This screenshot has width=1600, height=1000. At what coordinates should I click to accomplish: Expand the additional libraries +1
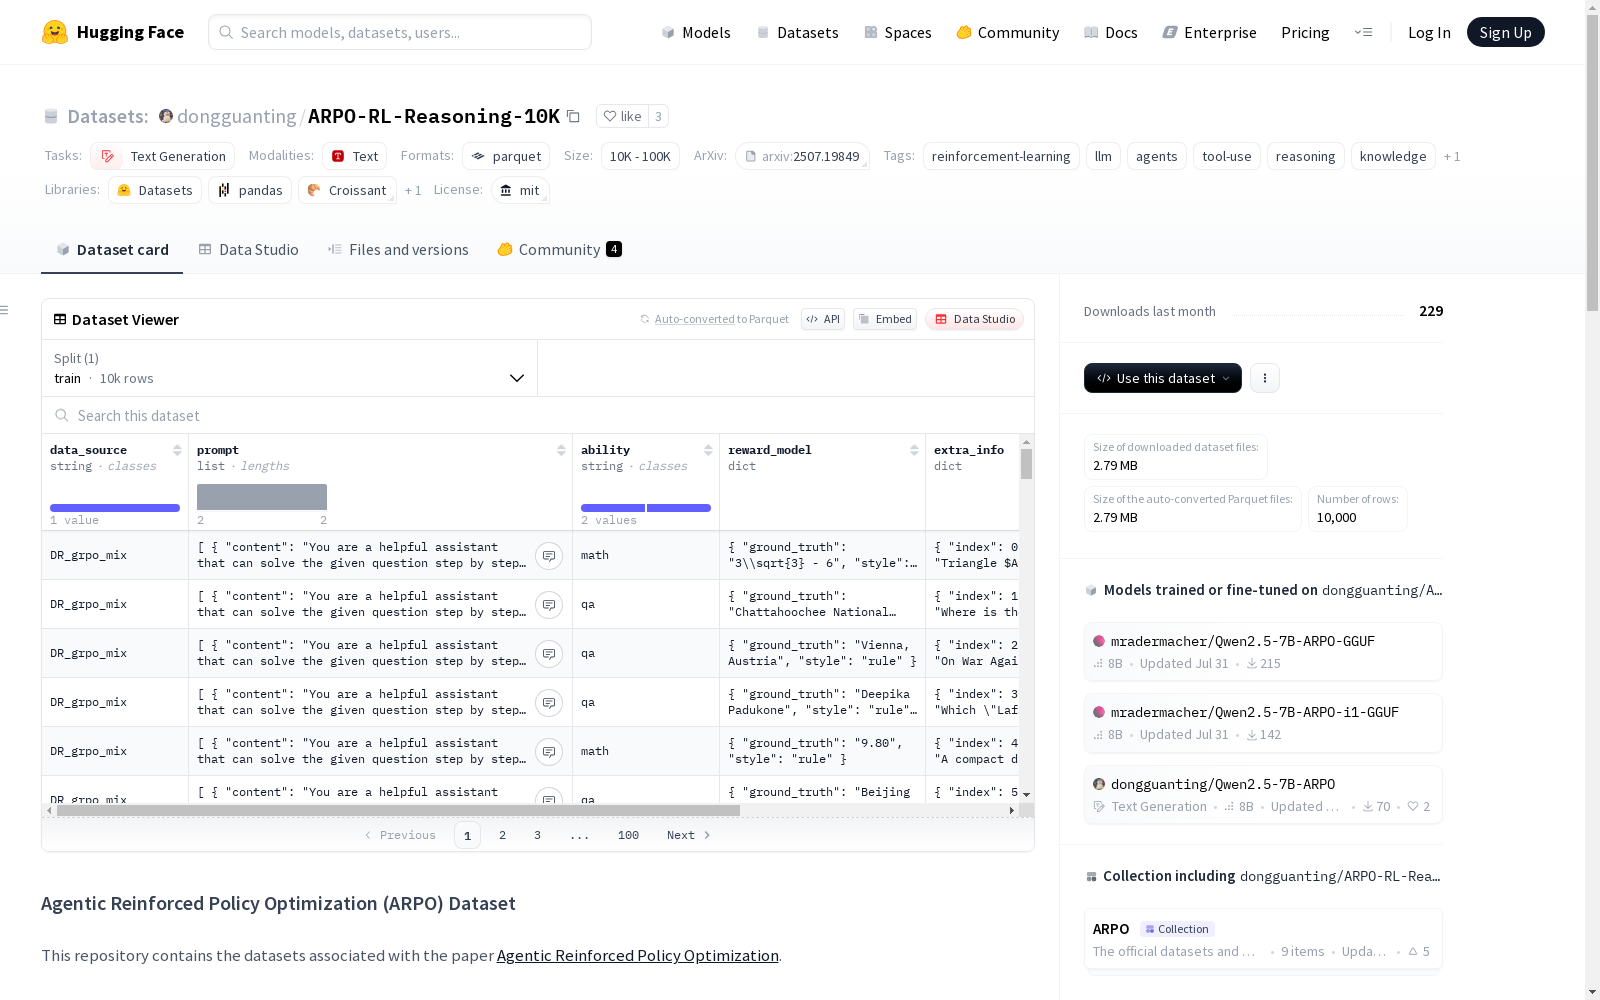click(x=413, y=191)
